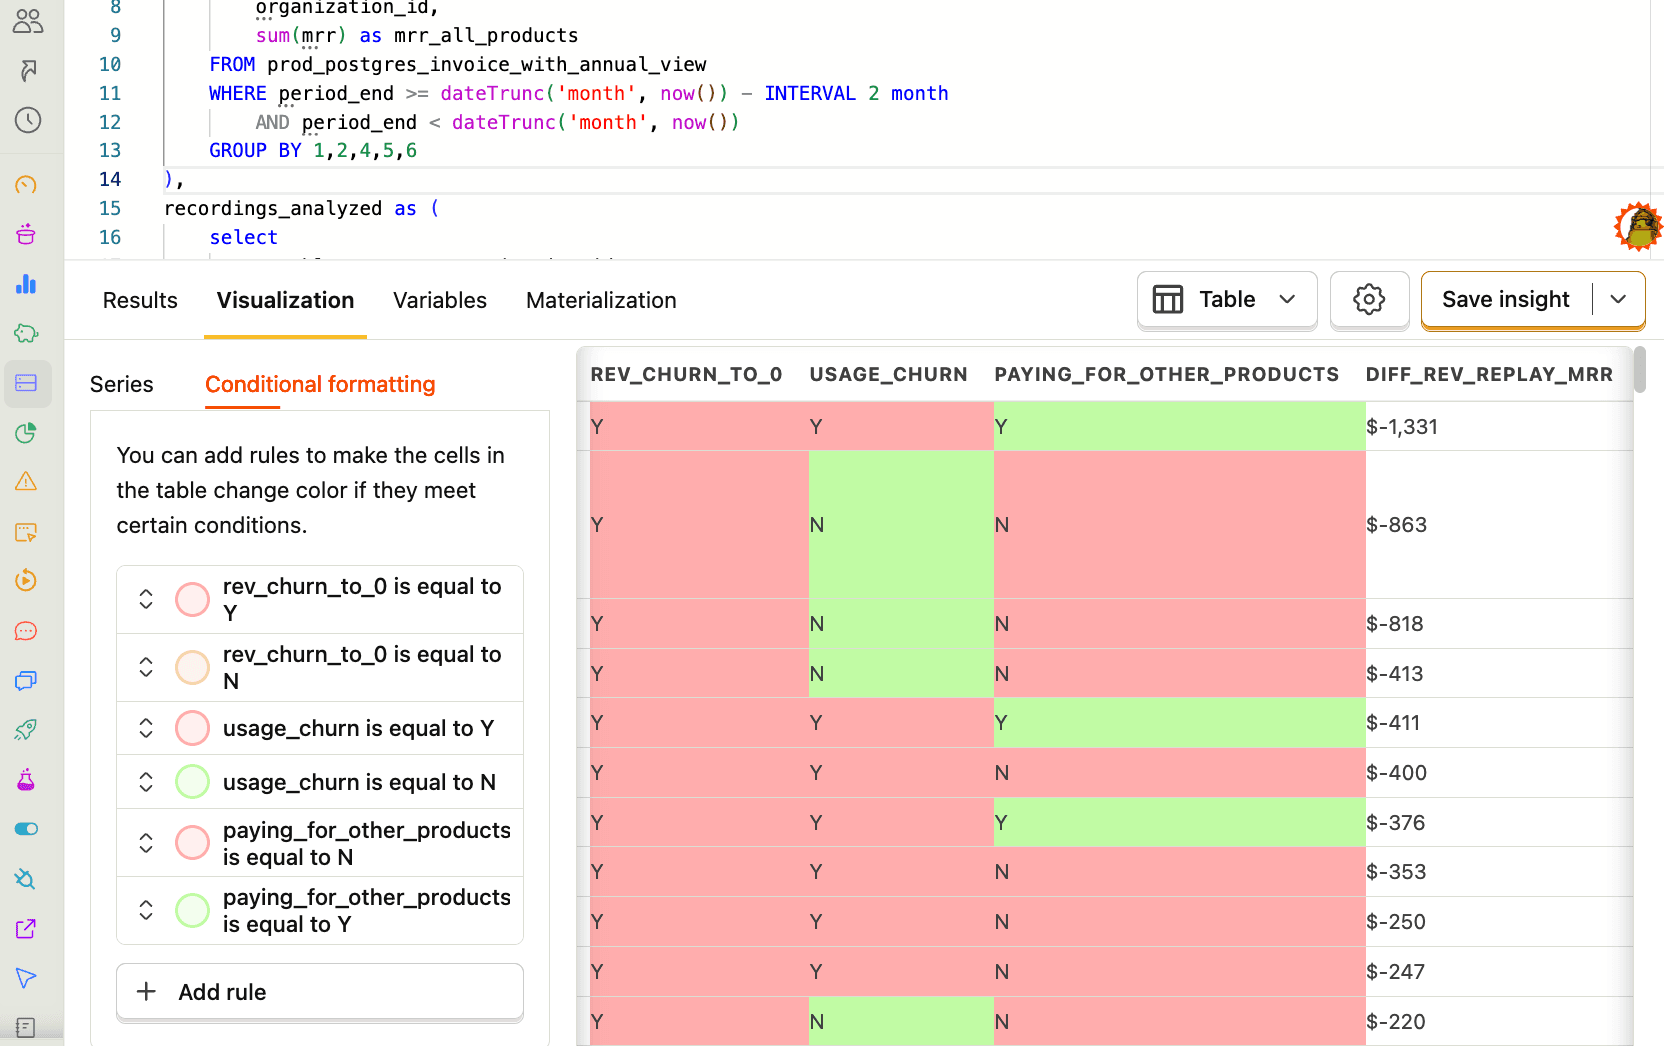Open Product analytics bar chart icon

[27, 284]
